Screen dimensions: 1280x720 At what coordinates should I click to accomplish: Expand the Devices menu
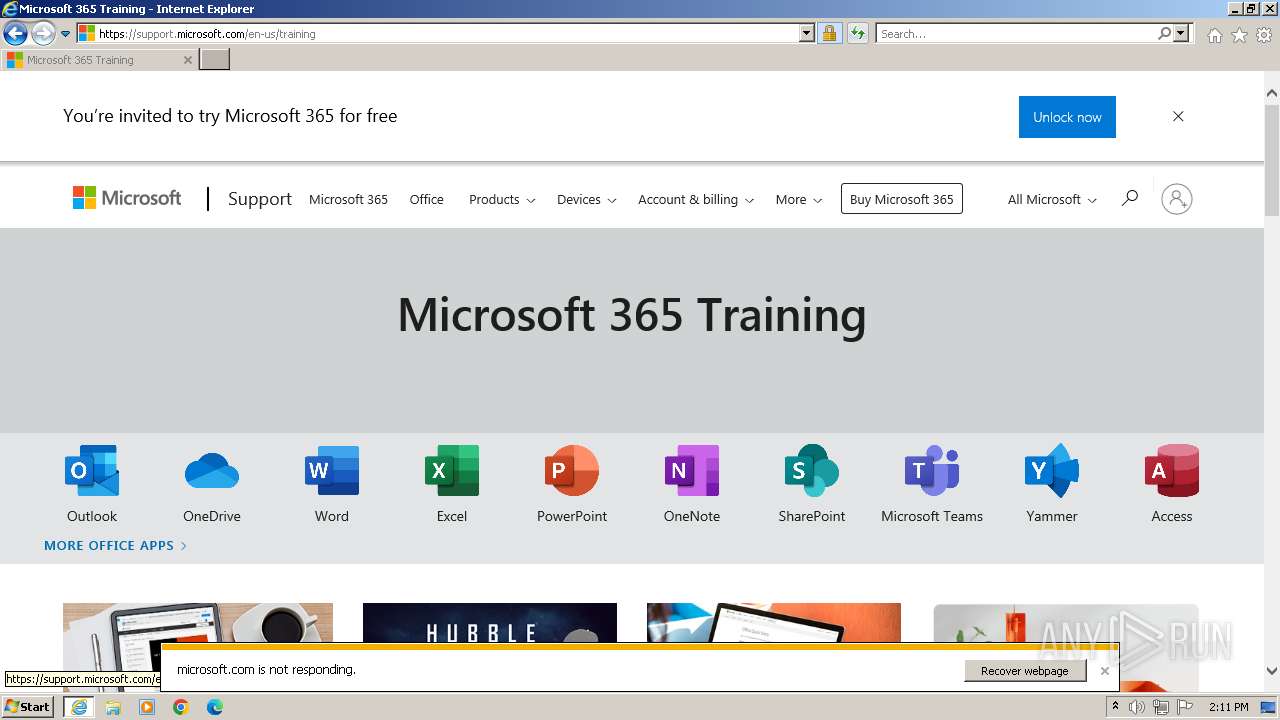pos(587,199)
